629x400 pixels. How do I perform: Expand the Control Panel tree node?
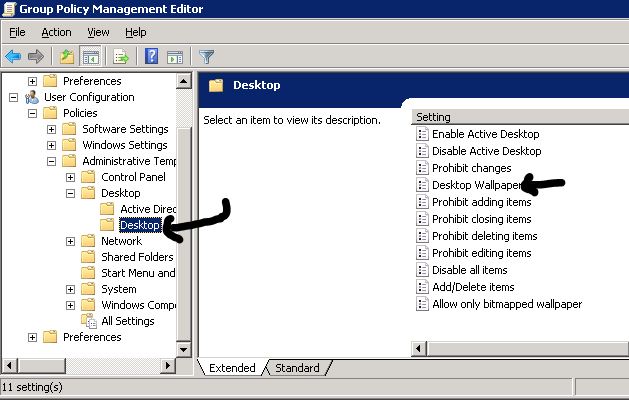(x=71, y=177)
